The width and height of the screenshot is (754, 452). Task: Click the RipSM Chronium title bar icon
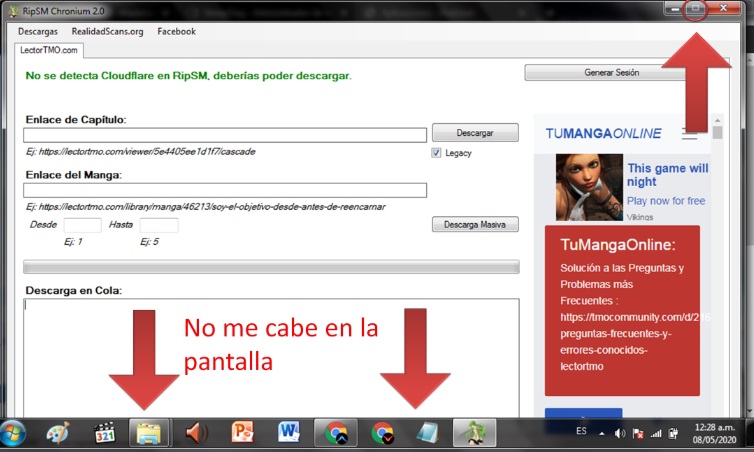click(13, 11)
